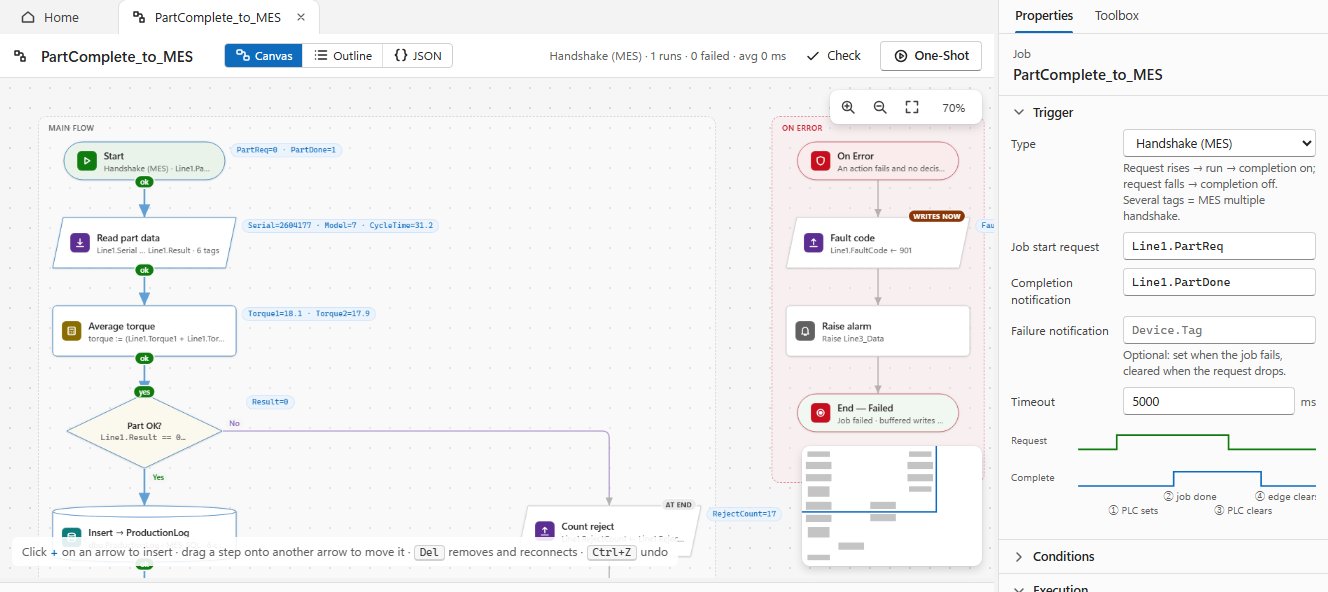Edit the Timeout value field

pyautogui.click(x=1209, y=401)
